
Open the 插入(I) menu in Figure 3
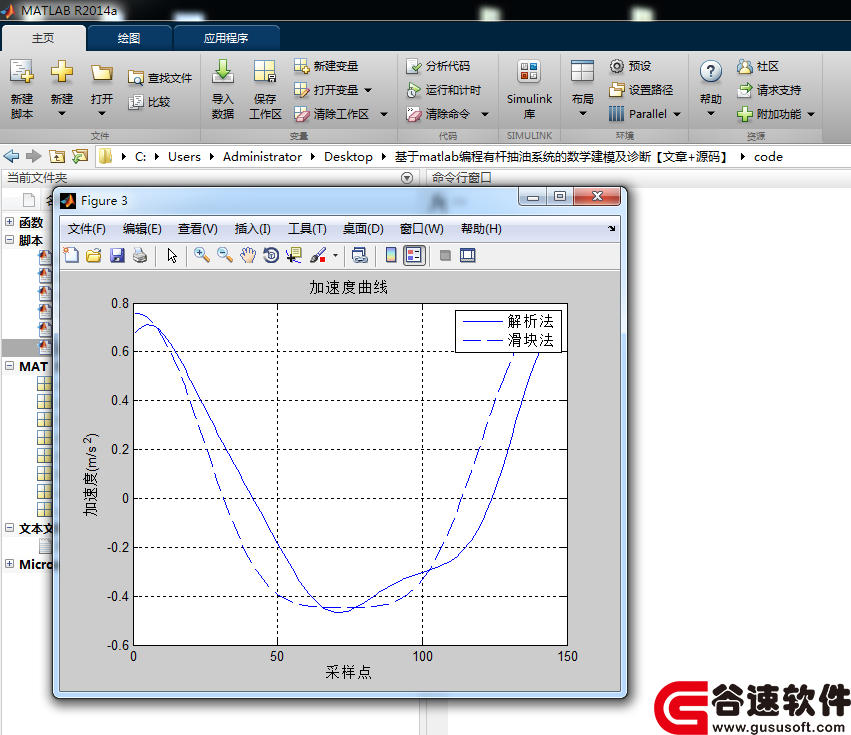252,229
